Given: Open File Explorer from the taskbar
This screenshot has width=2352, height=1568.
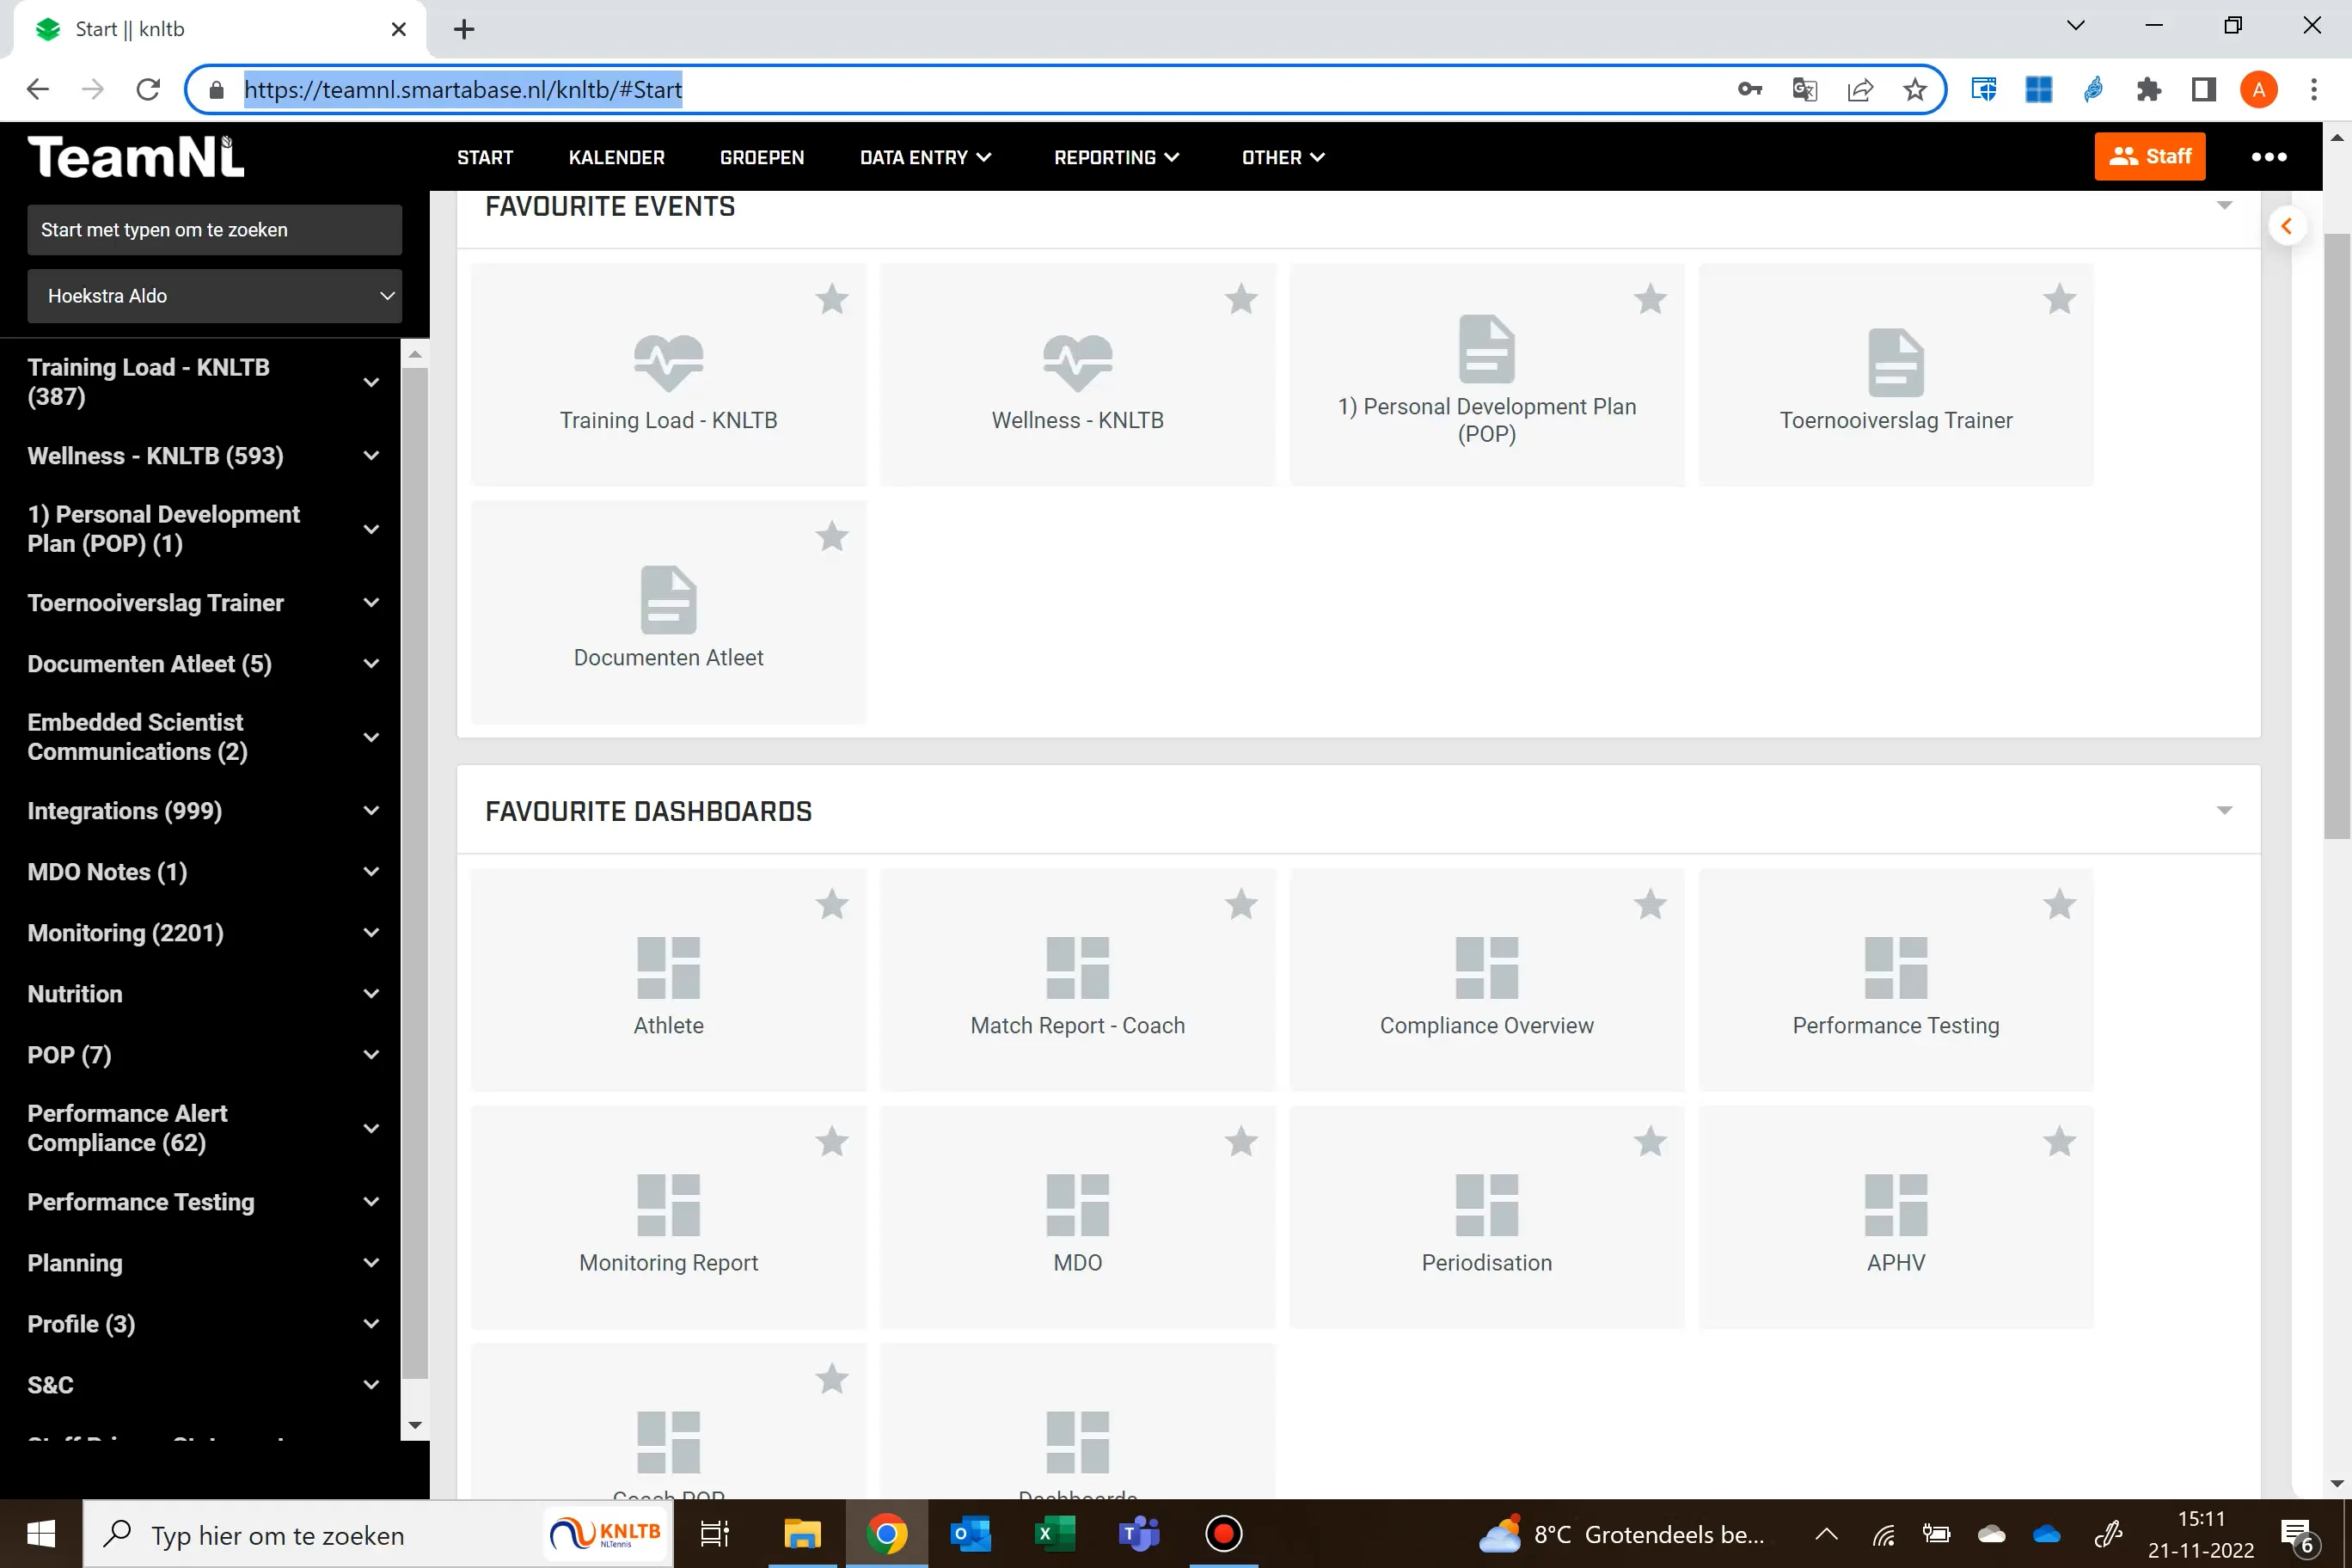Looking at the screenshot, I should 802,1533.
